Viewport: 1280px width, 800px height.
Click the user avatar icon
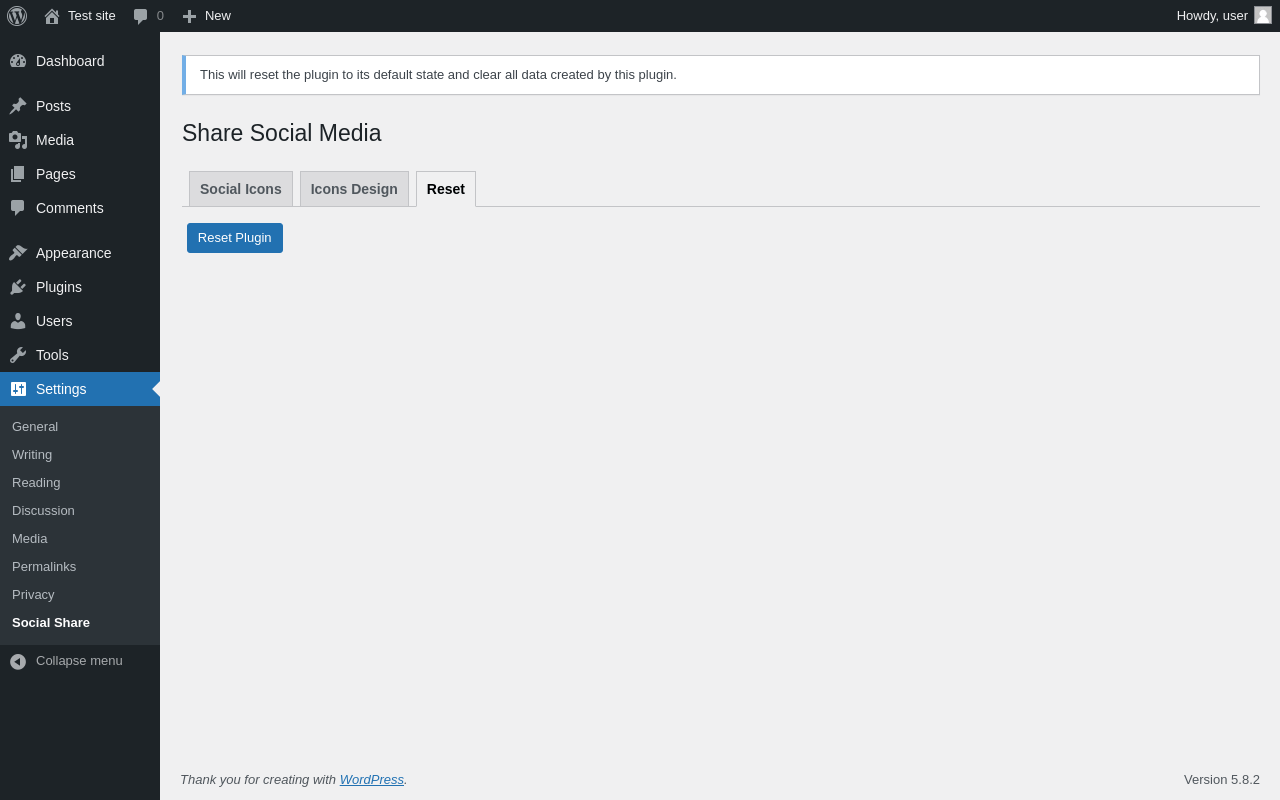click(x=1263, y=15)
